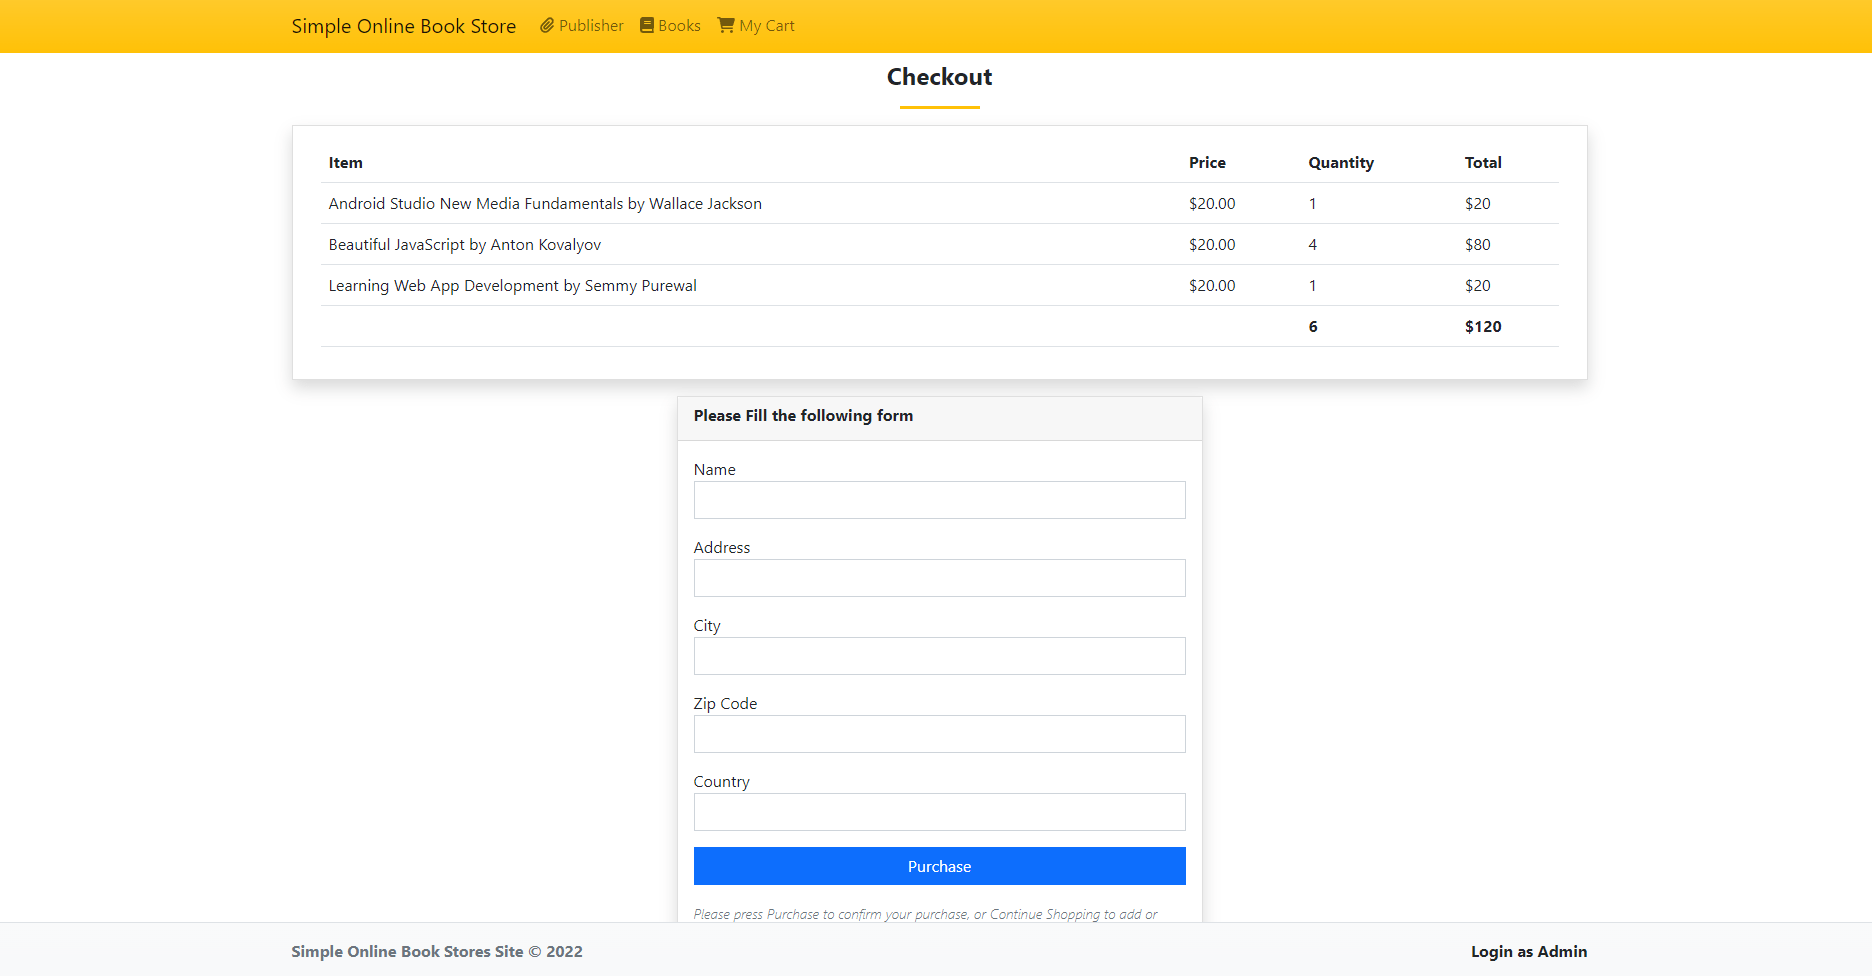Click the Simple Online Book Store home link

[403, 26]
